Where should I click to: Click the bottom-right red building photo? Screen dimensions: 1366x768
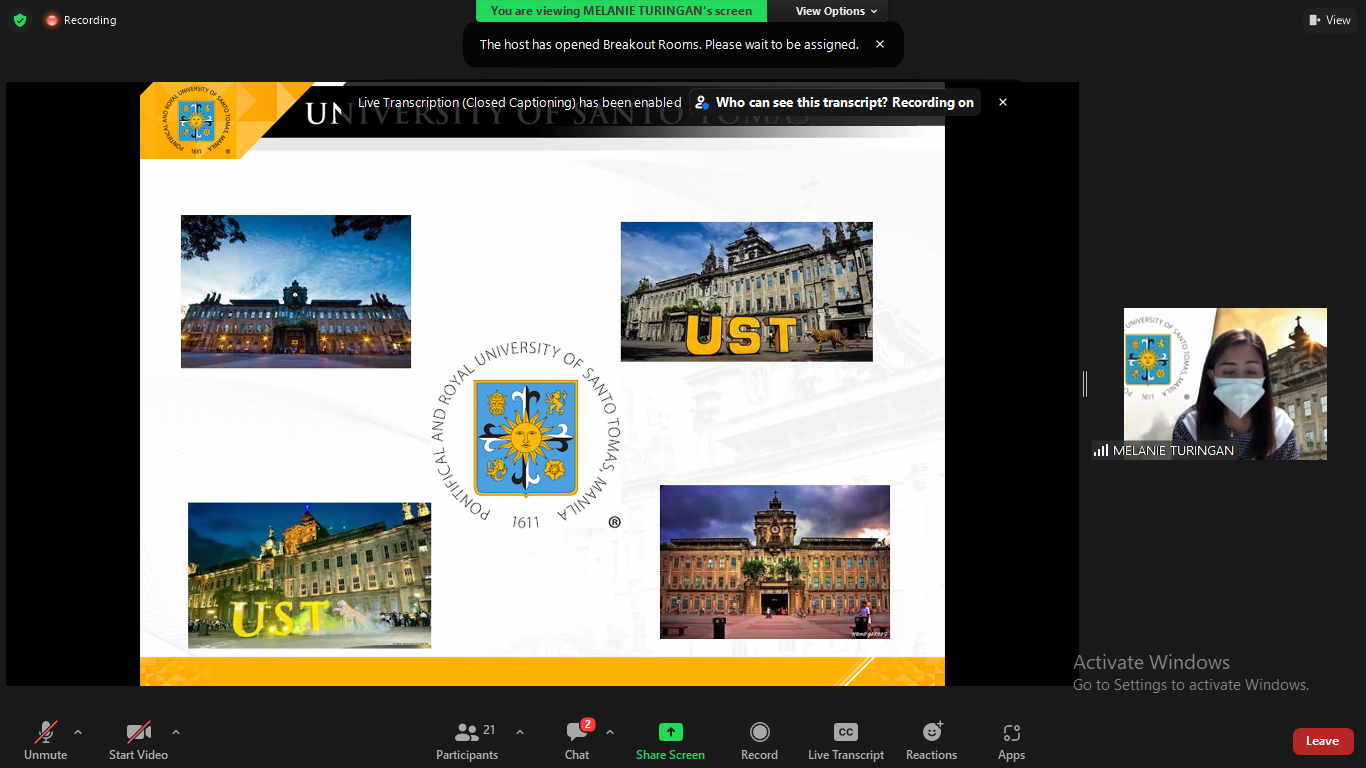(775, 562)
